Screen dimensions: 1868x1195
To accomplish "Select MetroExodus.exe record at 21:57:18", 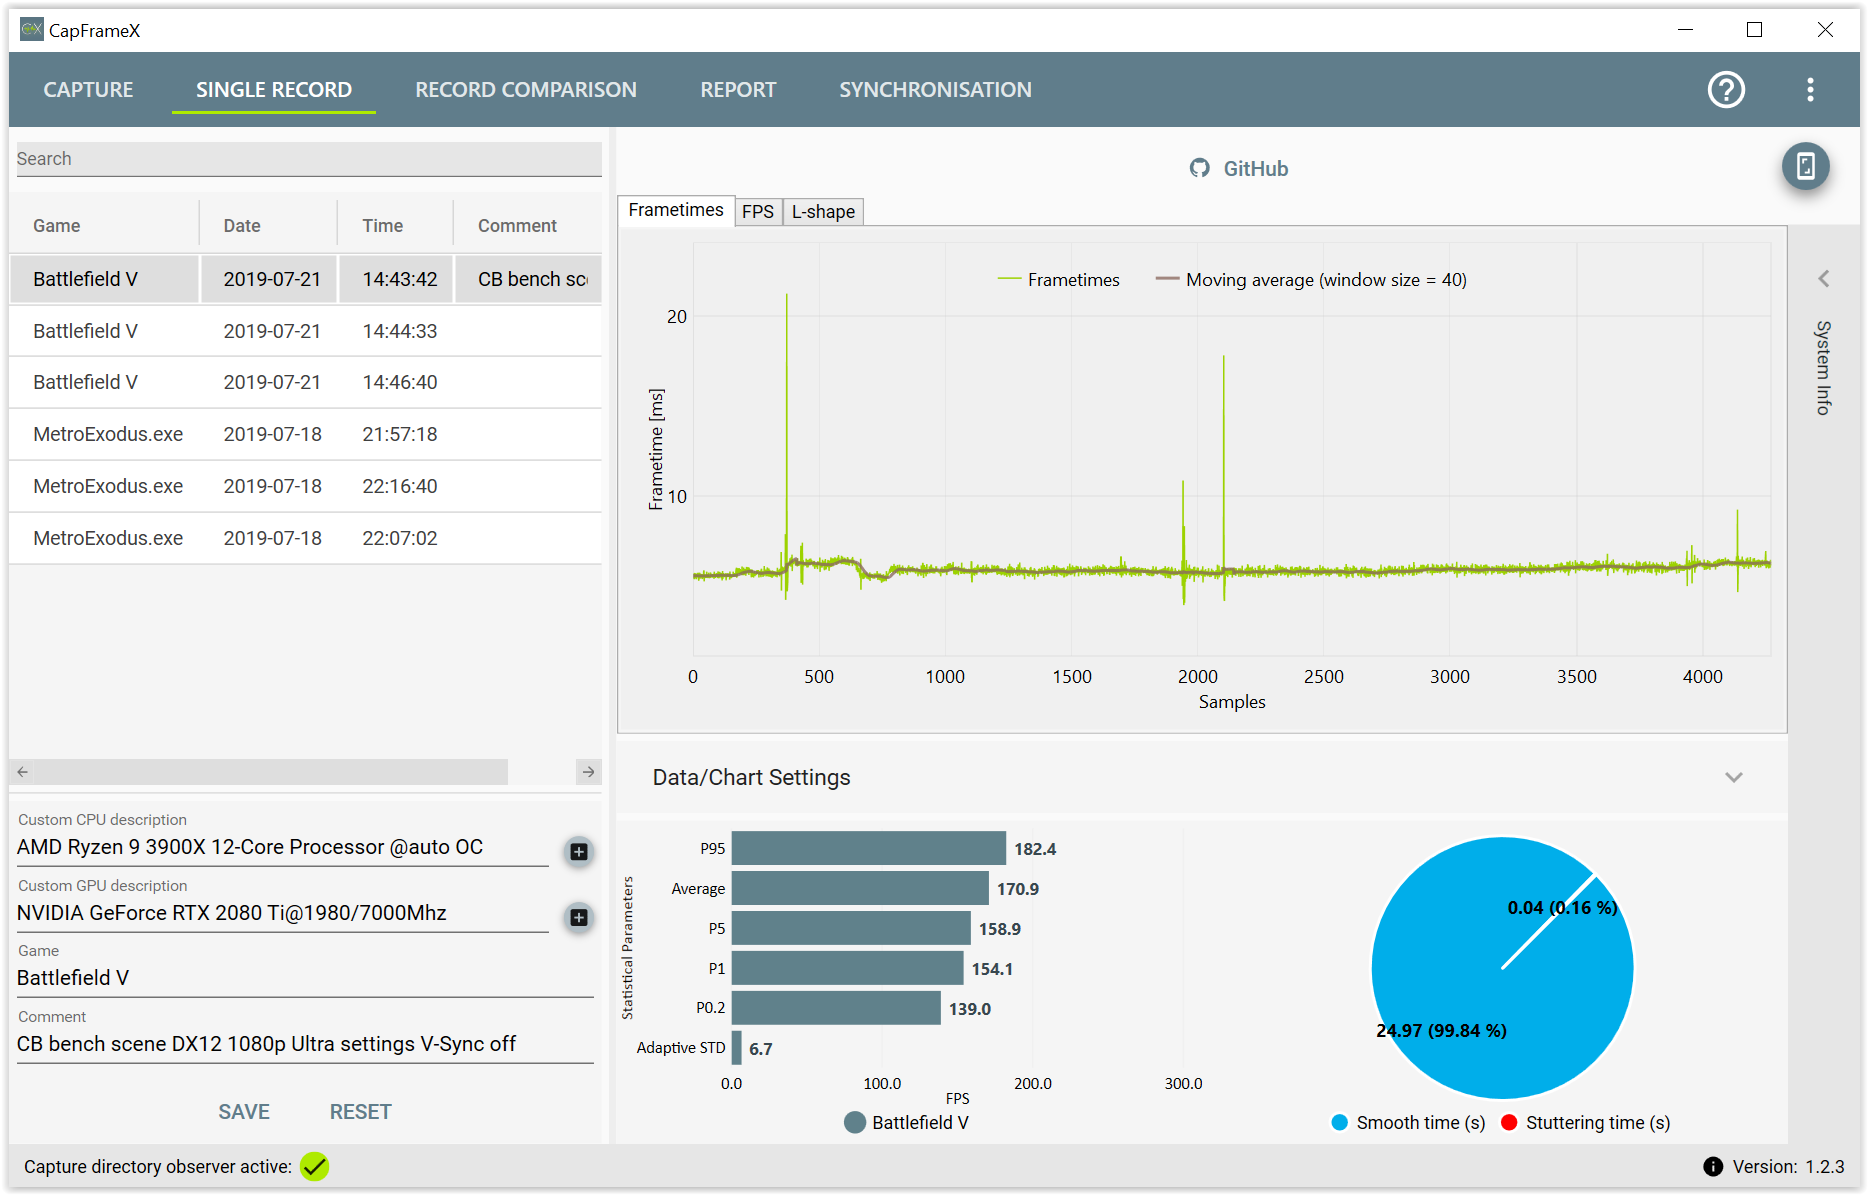I will pyautogui.click(x=306, y=434).
